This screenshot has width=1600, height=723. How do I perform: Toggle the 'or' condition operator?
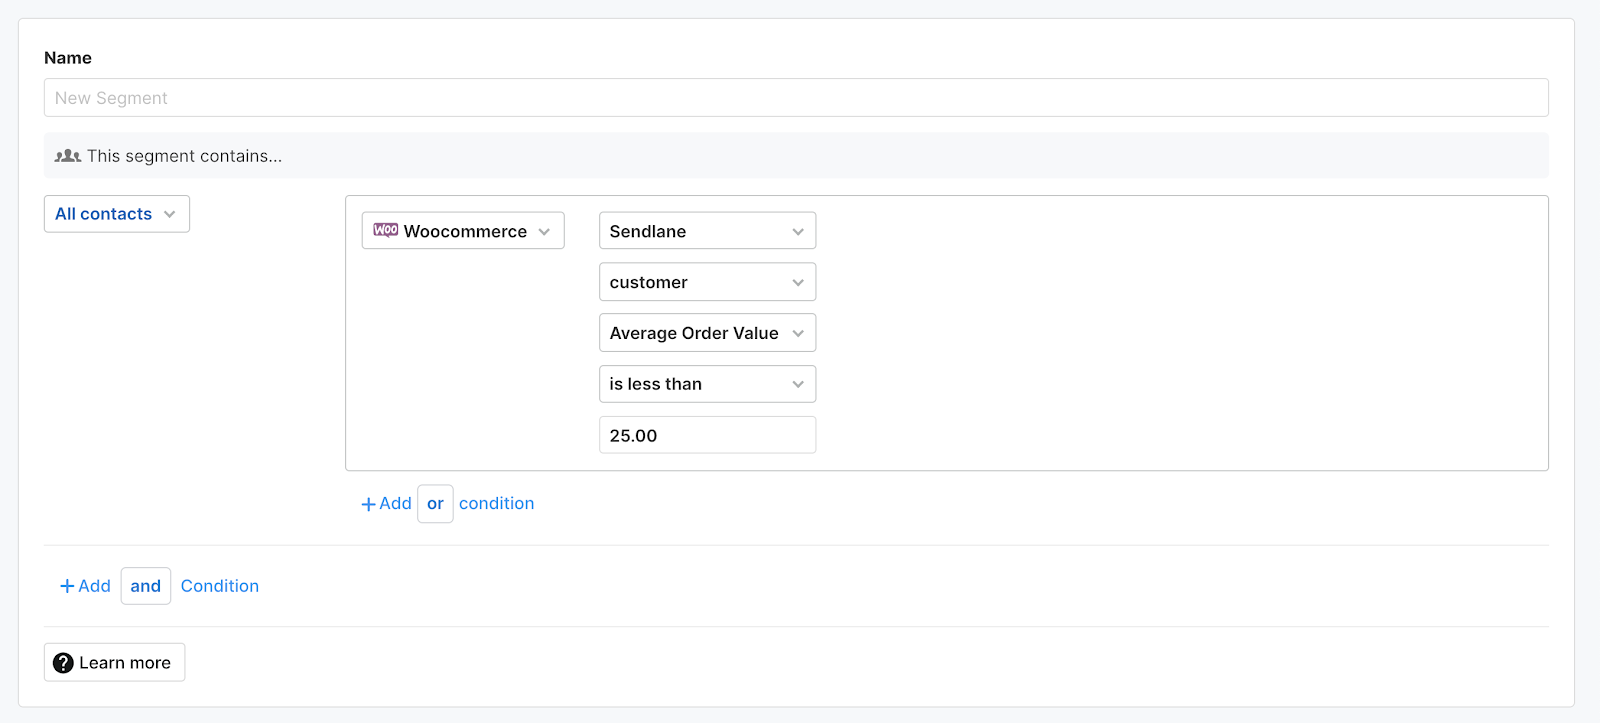tap(435, 504)
